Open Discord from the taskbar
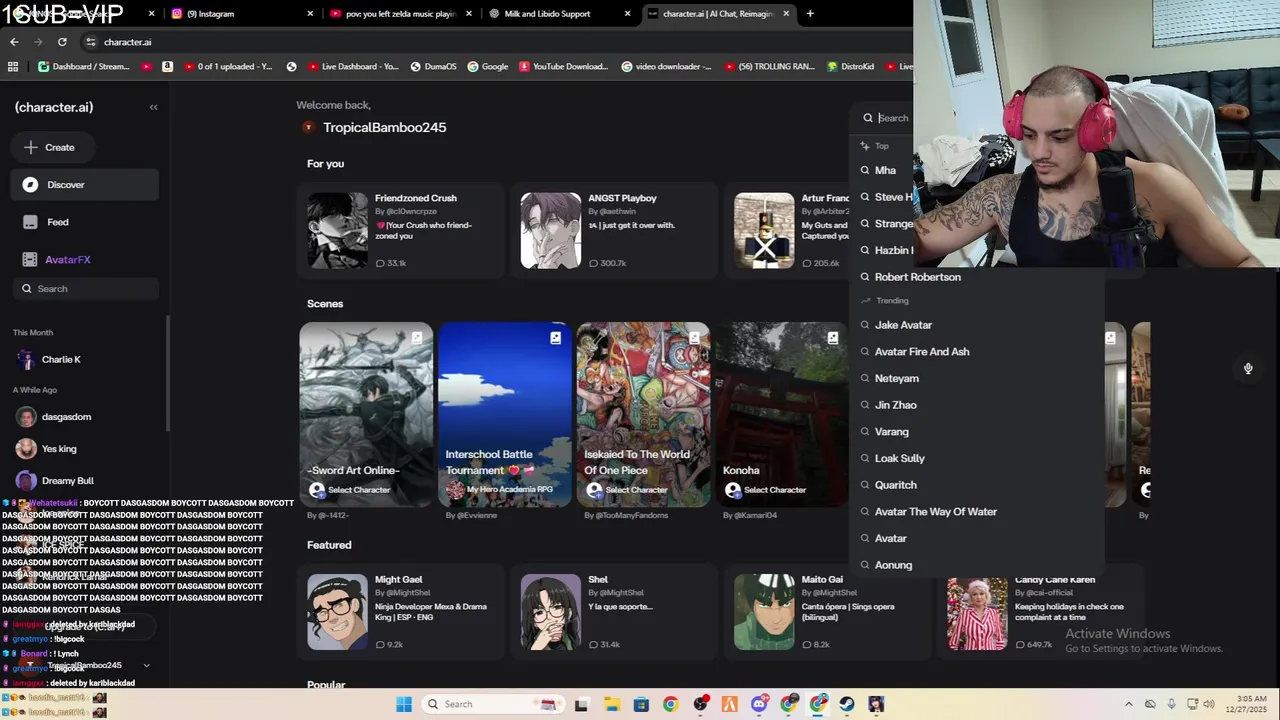This screenshot has height=720, width=1280. click(x=759, y=704)
